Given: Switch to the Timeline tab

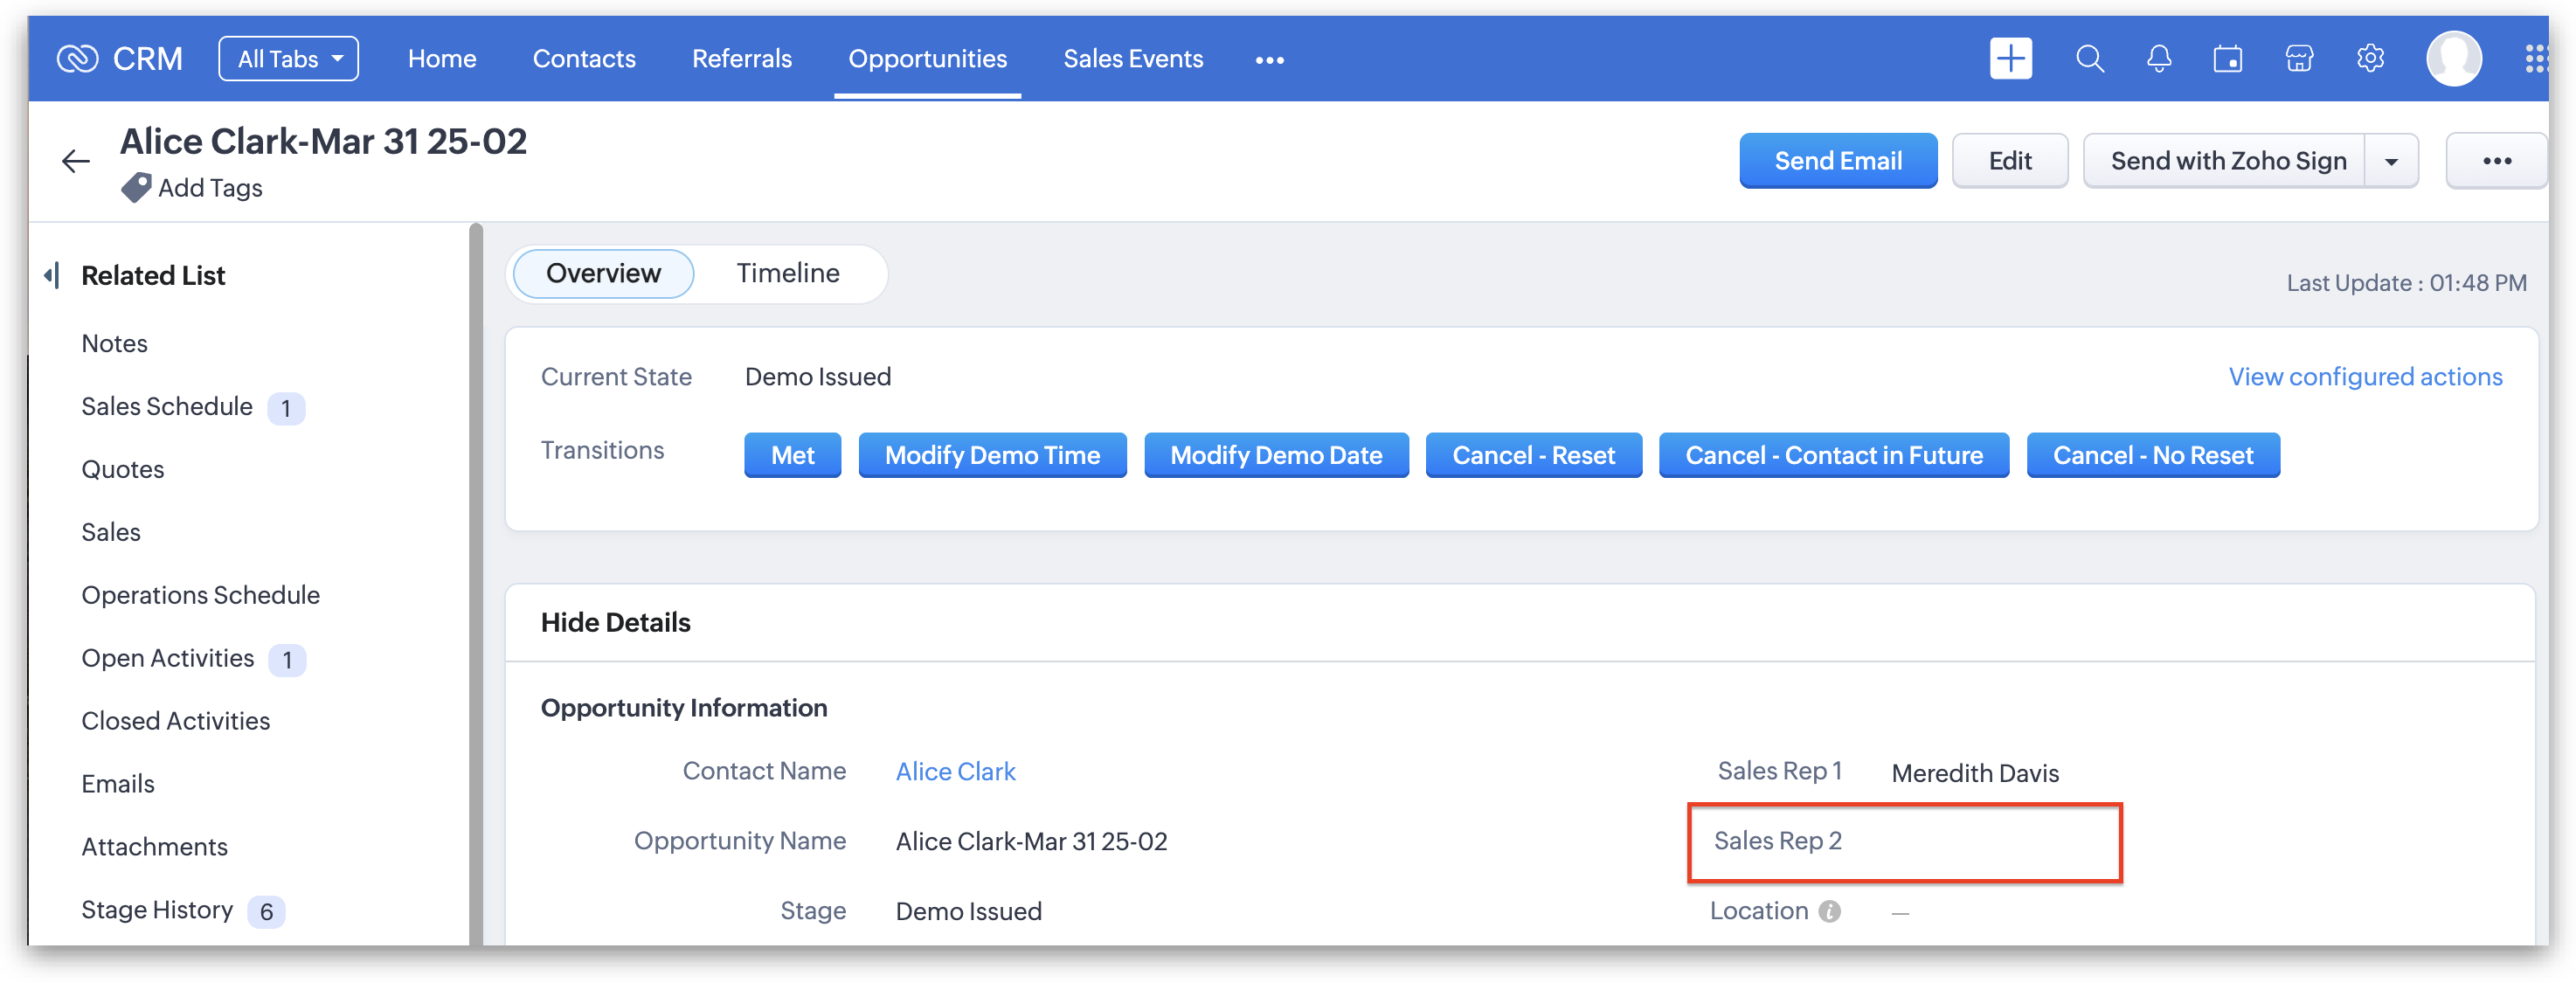Looking at the screenshot, I should (x=787, y=273).
